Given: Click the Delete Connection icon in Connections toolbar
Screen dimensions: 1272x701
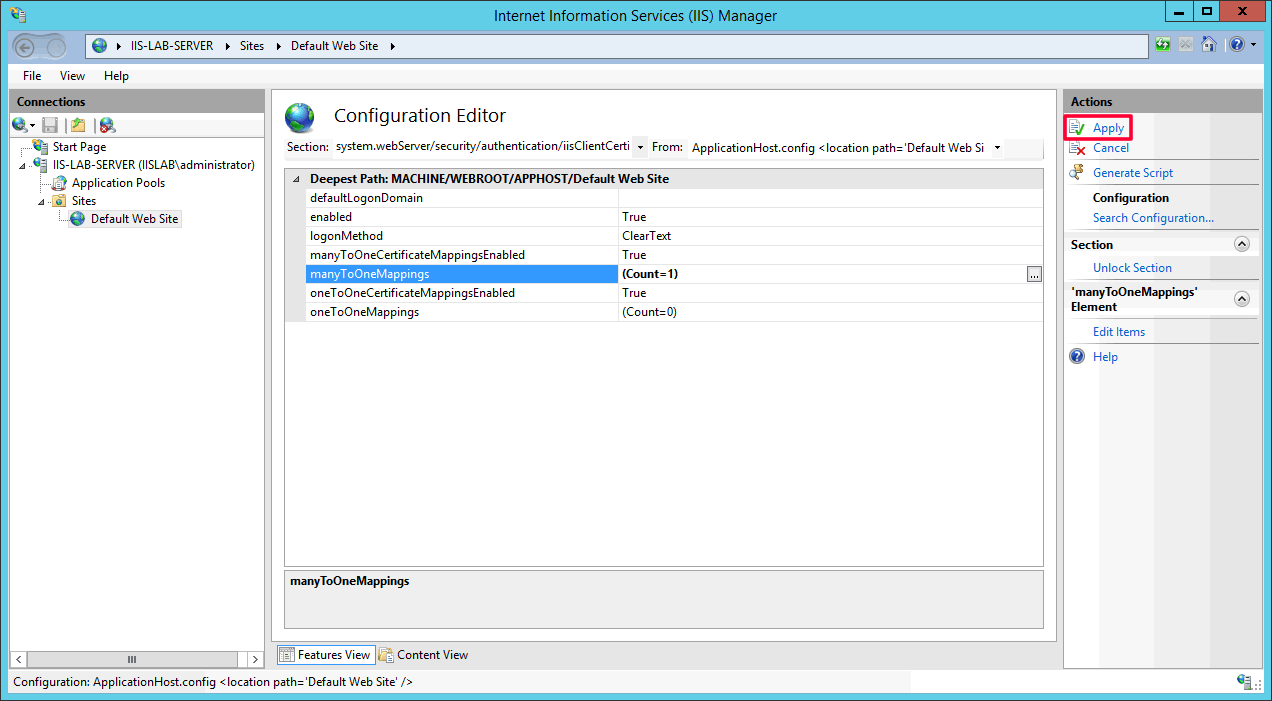Looking at the screenshot, I should point(107,125).
